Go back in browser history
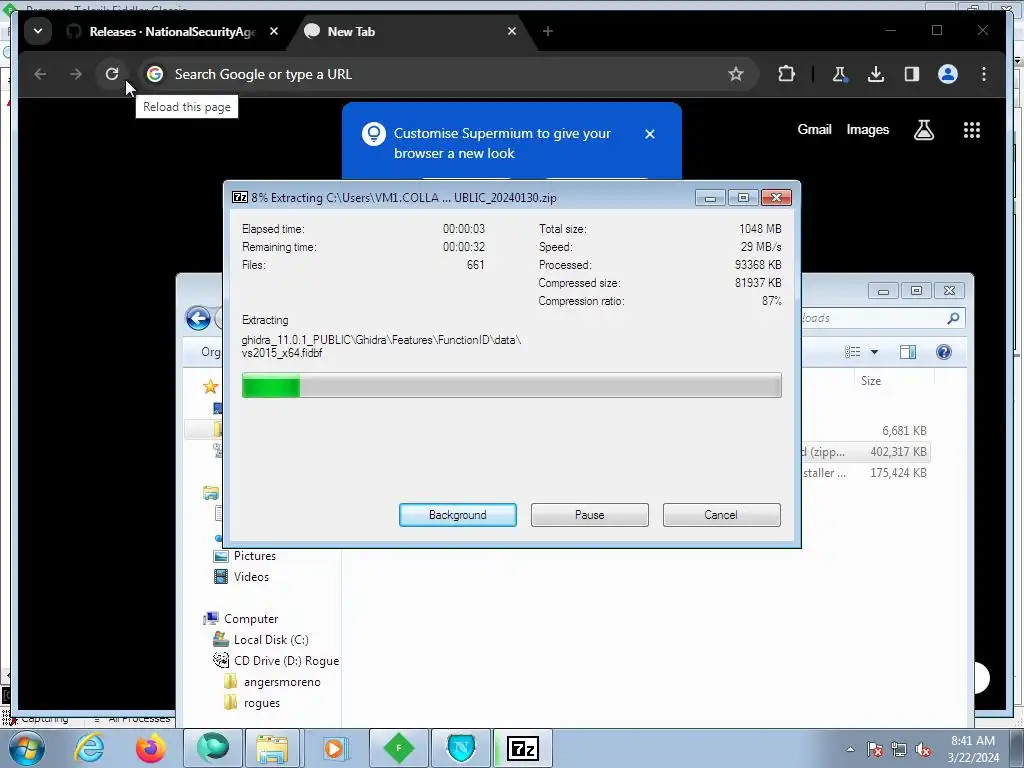This screenshot has height=768, width=1024. (x=40, y=74)
